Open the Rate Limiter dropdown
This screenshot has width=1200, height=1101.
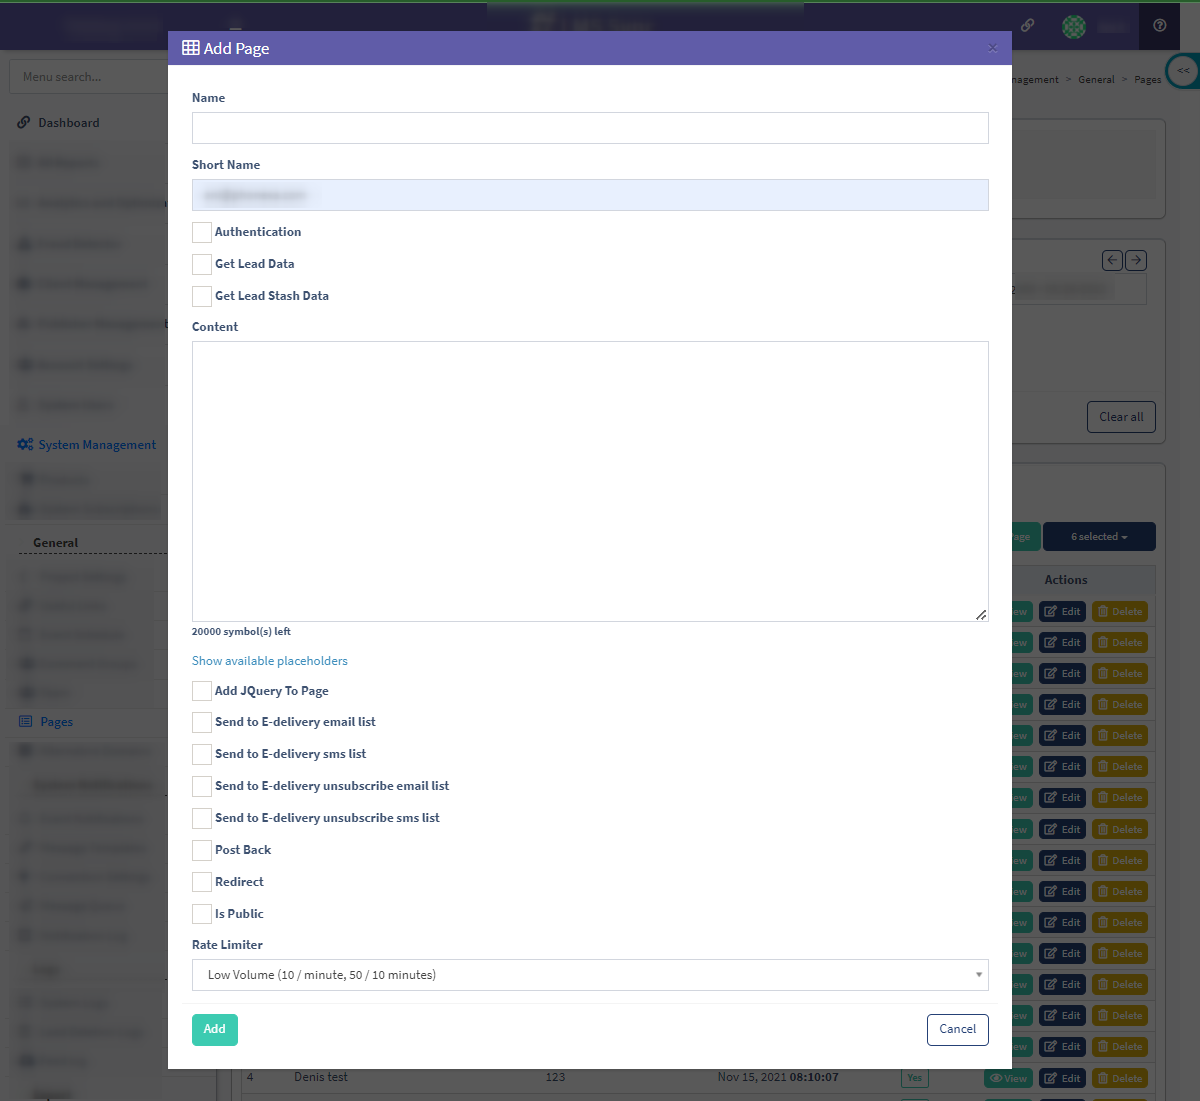pos(590,975)
